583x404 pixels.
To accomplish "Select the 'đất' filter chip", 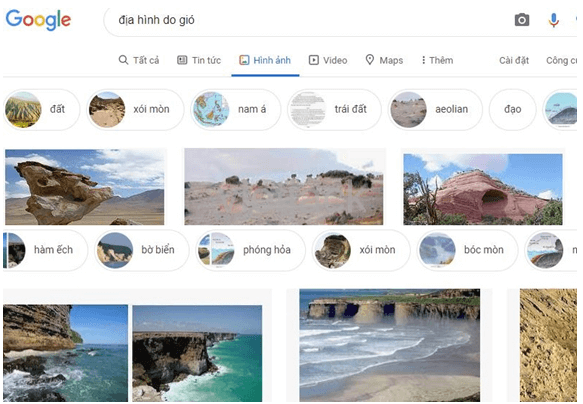I will [x=42, y=110].
